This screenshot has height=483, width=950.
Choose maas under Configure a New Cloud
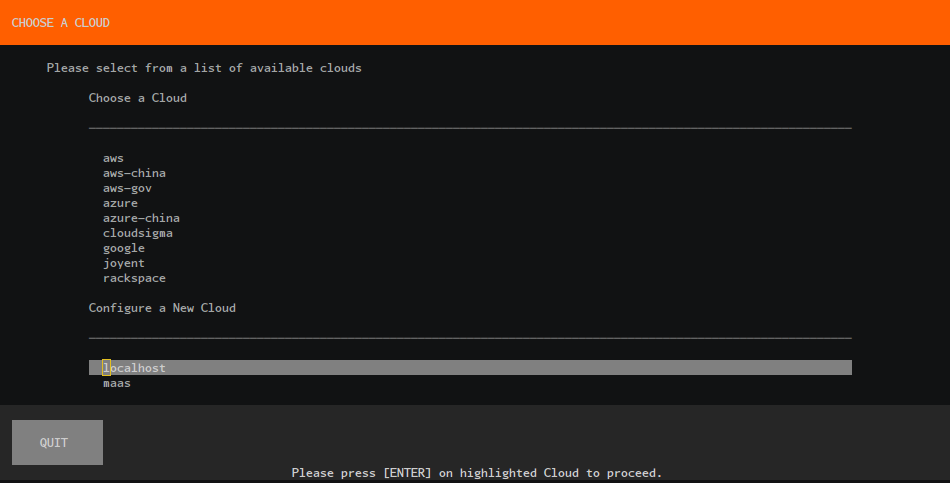tap(116, 383)
